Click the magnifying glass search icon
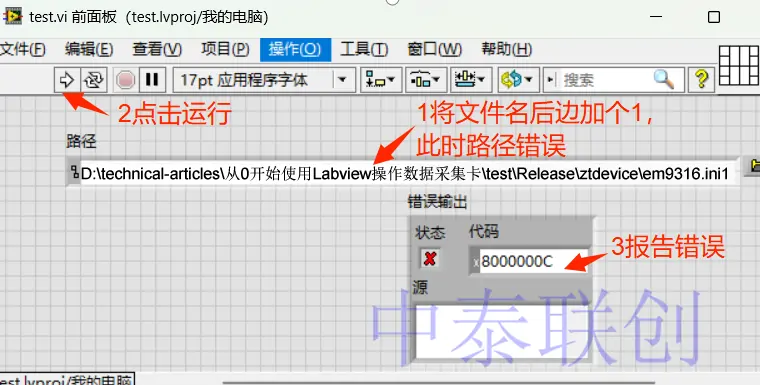This screenshot has height=385, width=760. 664,79
